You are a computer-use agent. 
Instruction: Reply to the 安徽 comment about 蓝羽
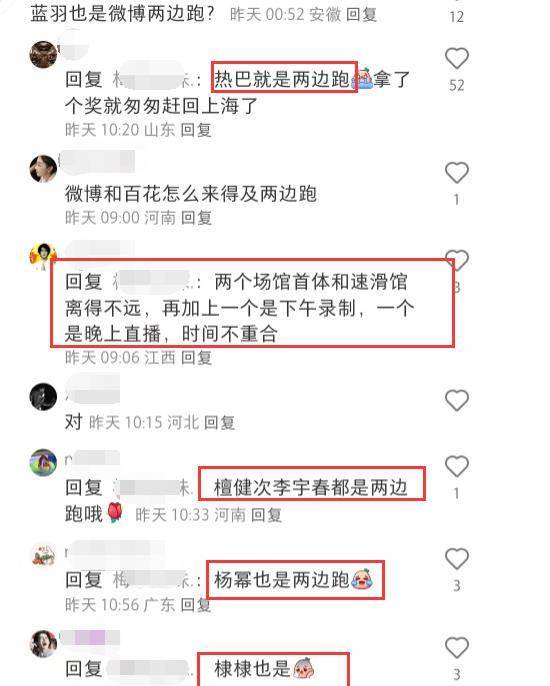(x=361, y=14)
